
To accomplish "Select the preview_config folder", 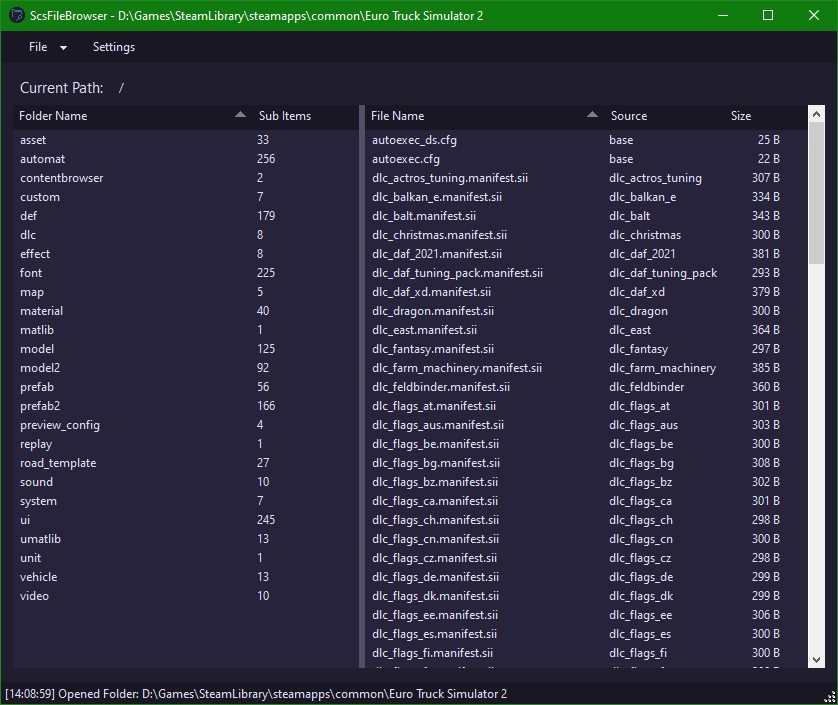I will coord(186,425).
